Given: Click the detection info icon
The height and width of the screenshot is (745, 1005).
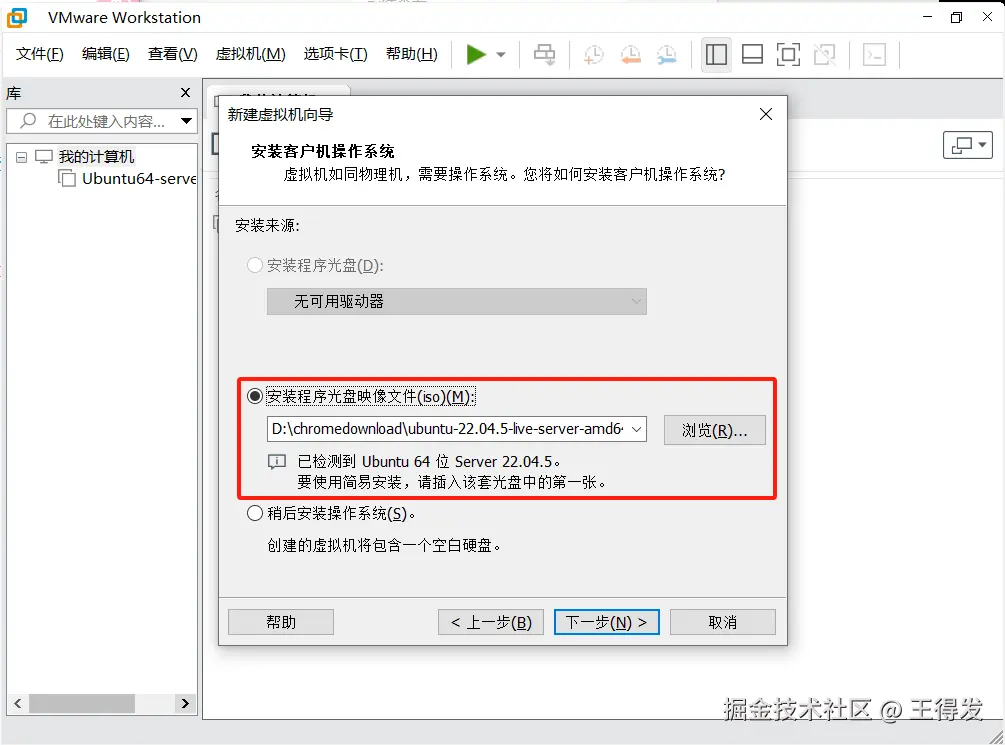Looking at the screenshot, I should [x=277, y=462].
